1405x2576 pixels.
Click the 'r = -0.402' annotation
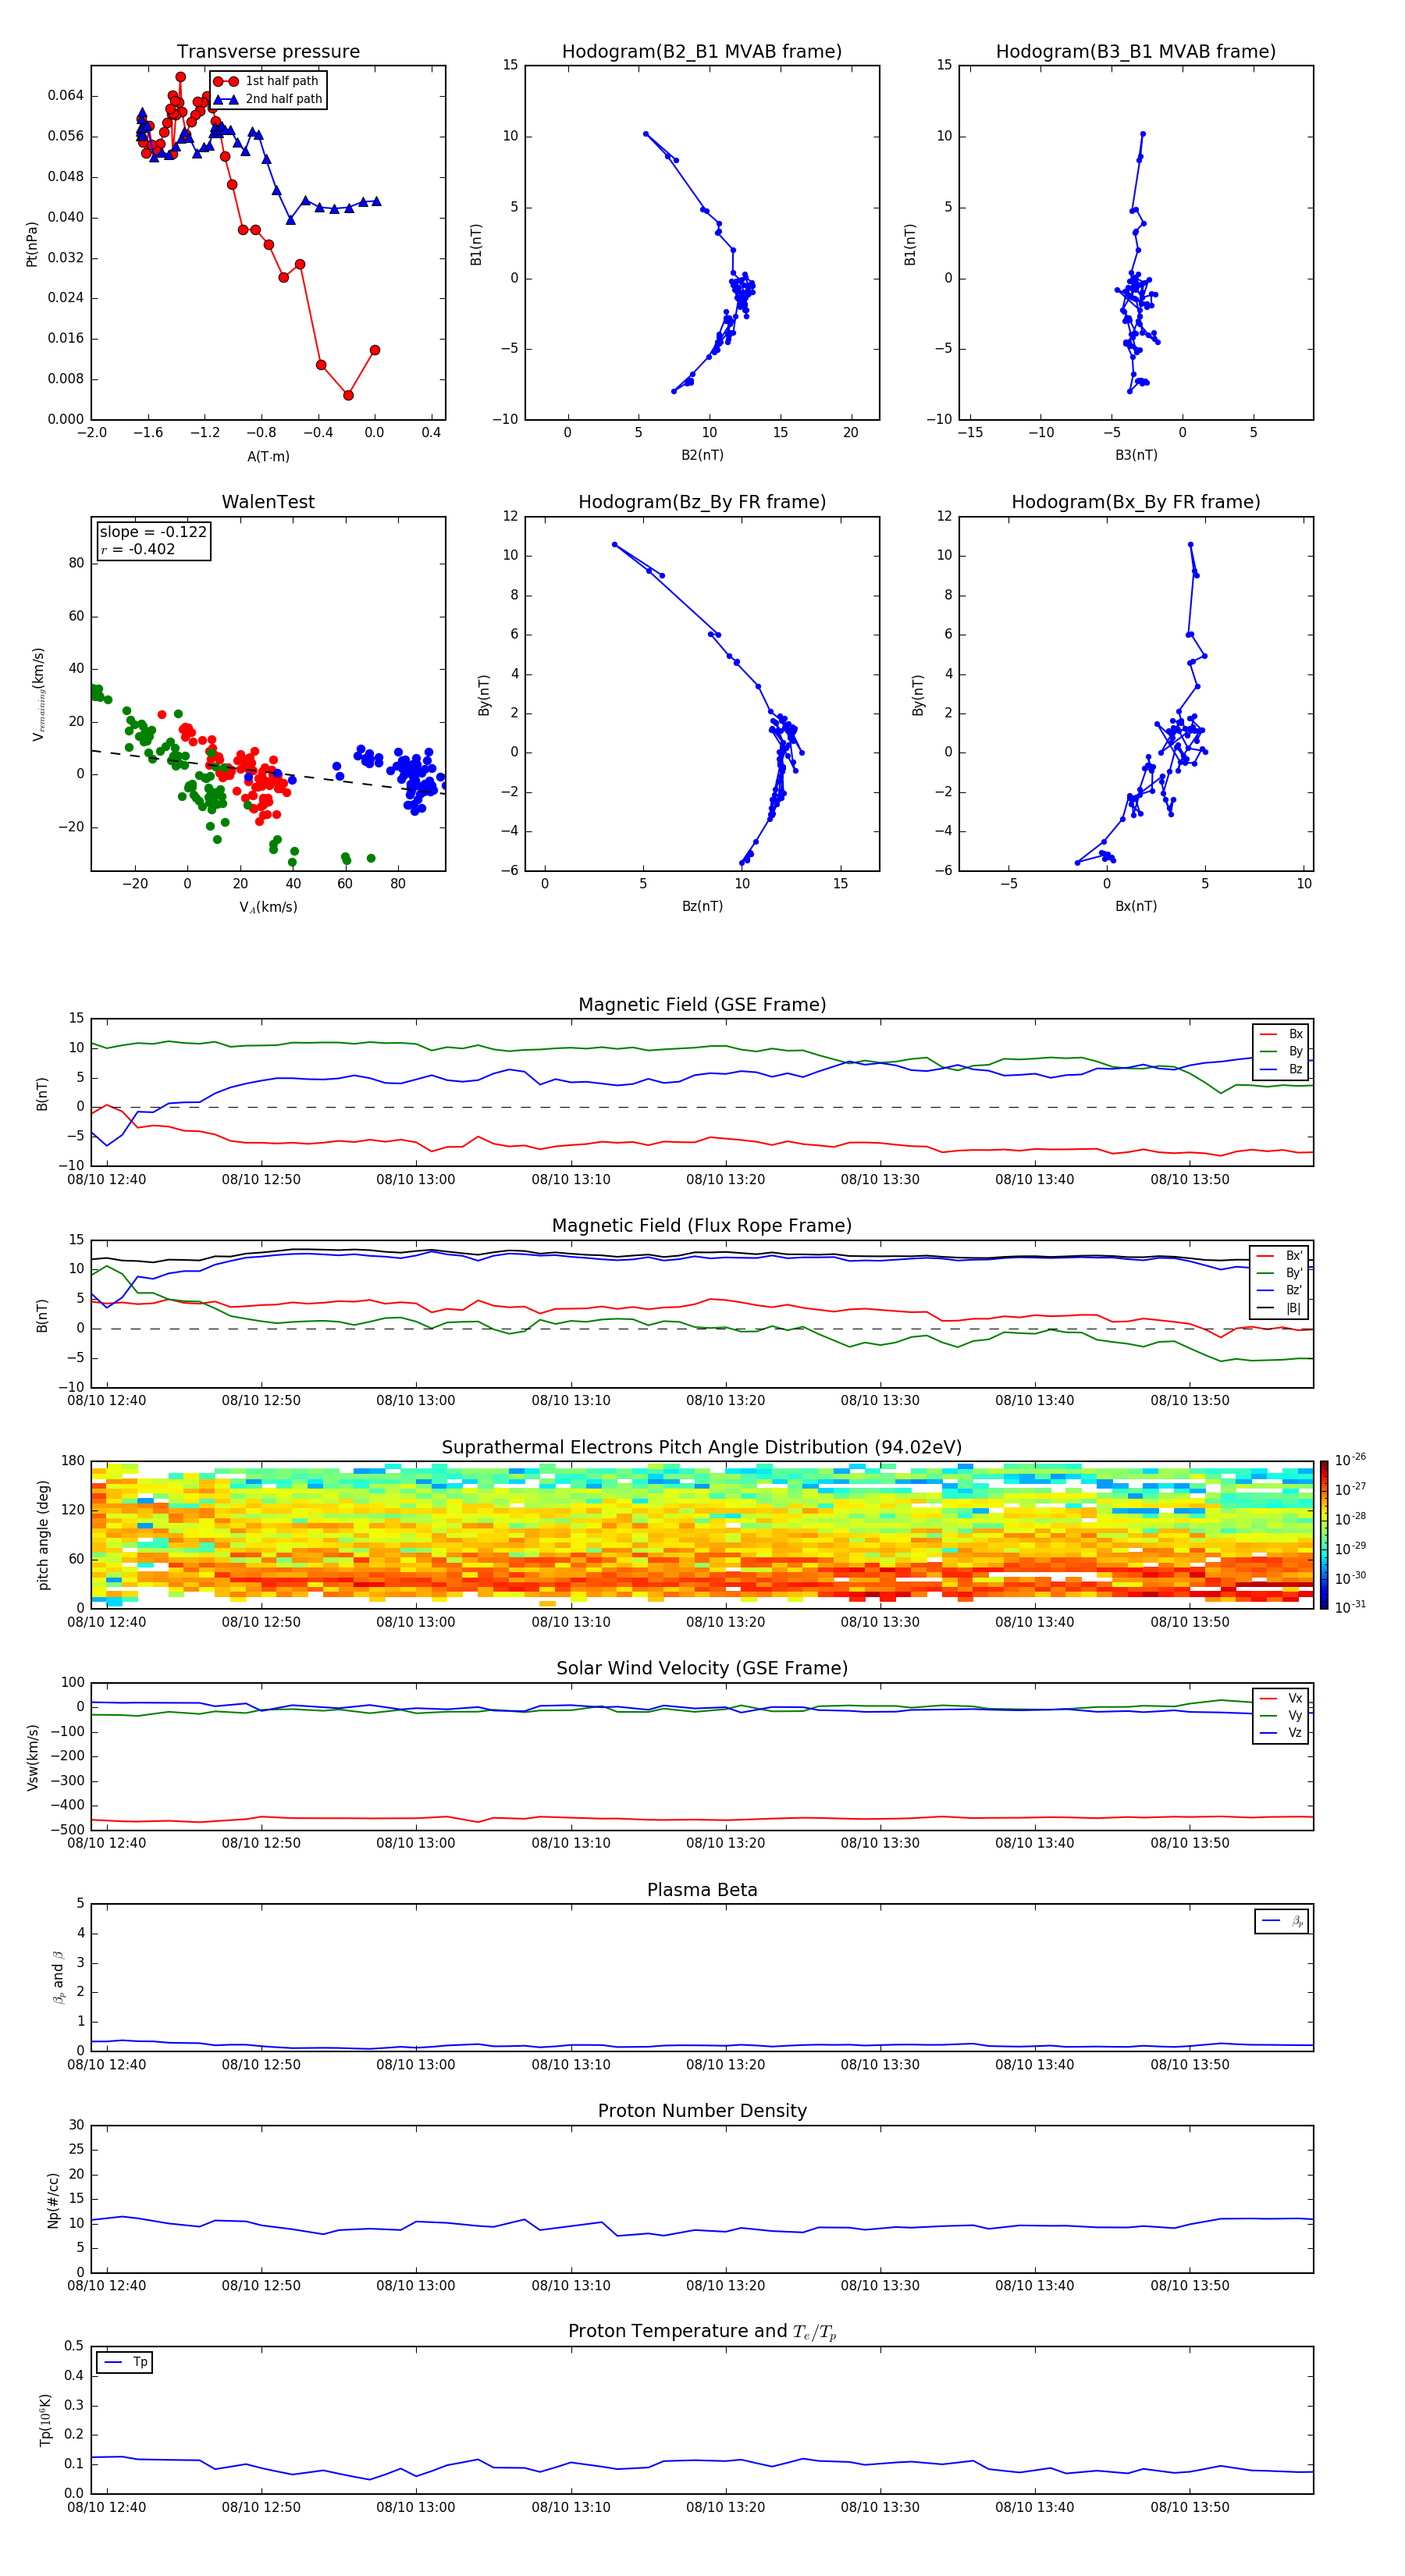[138, 549]
